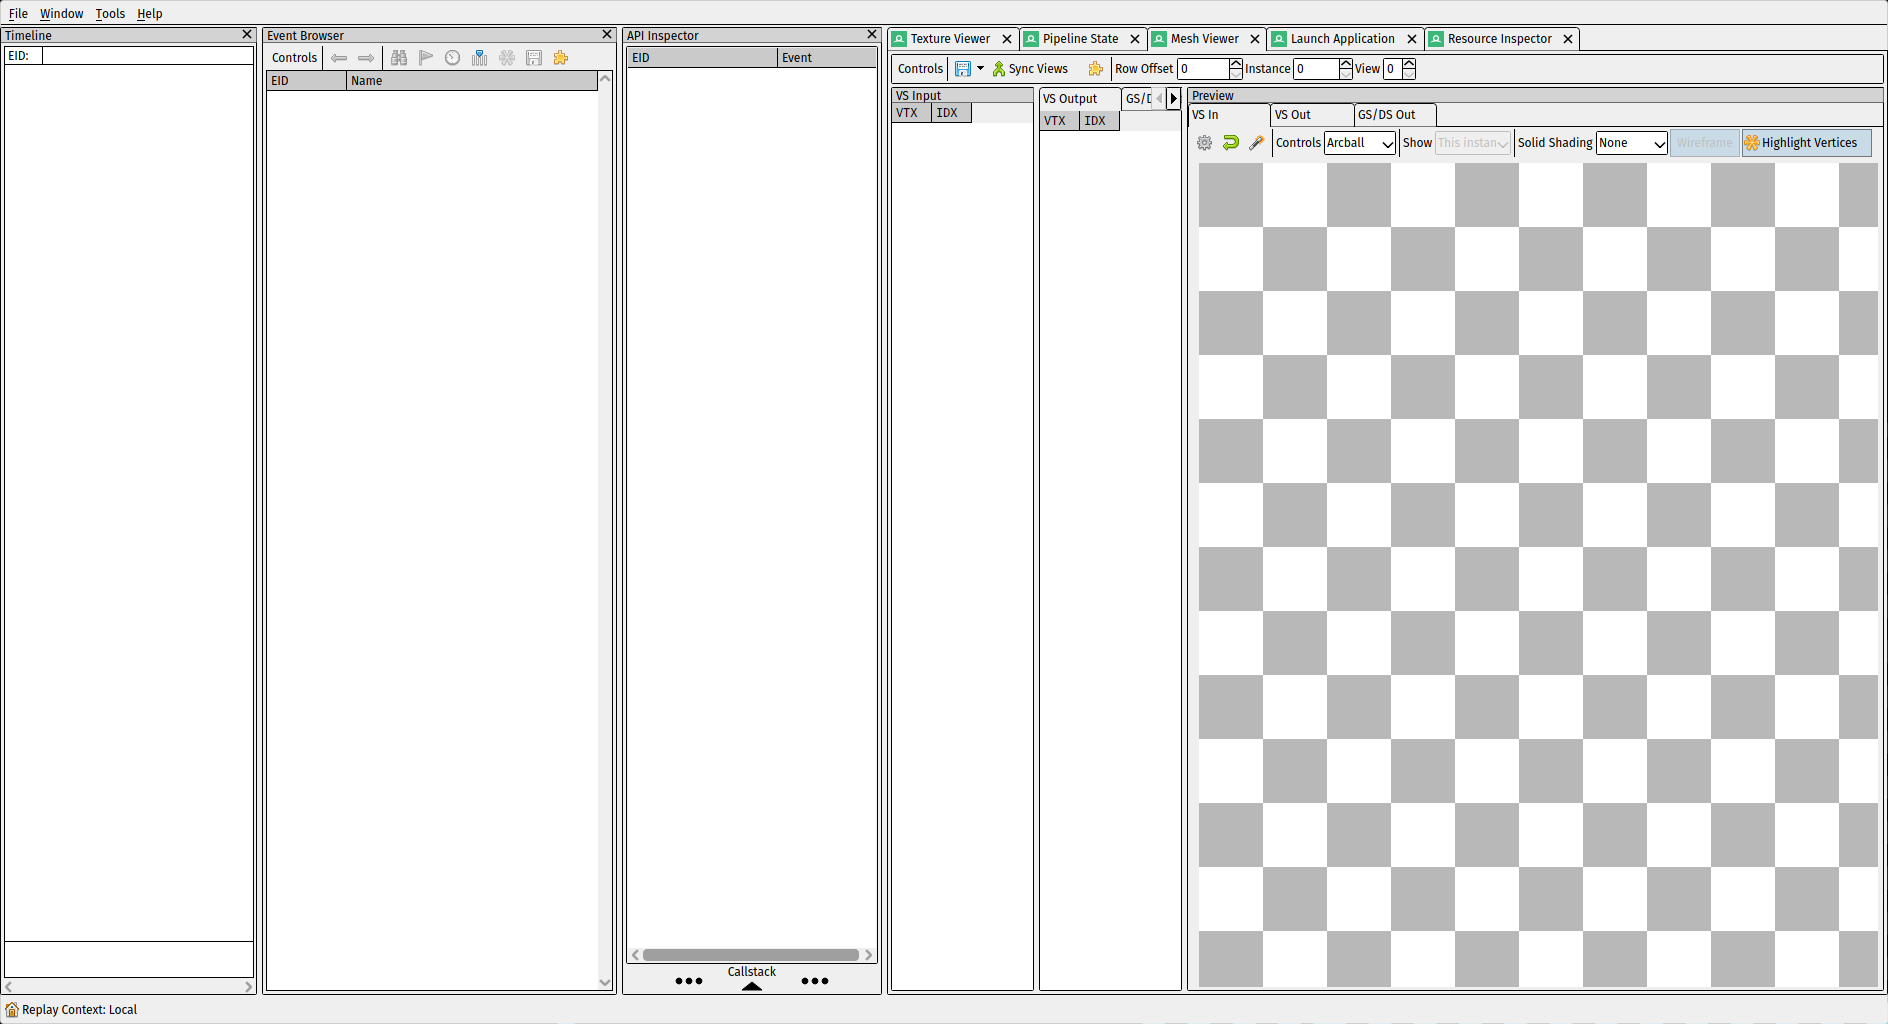Open the Event Browser filter settings puzzle icon
Screen dimensions: 1888x1024
pyautogui.click(x=560, y=57)
